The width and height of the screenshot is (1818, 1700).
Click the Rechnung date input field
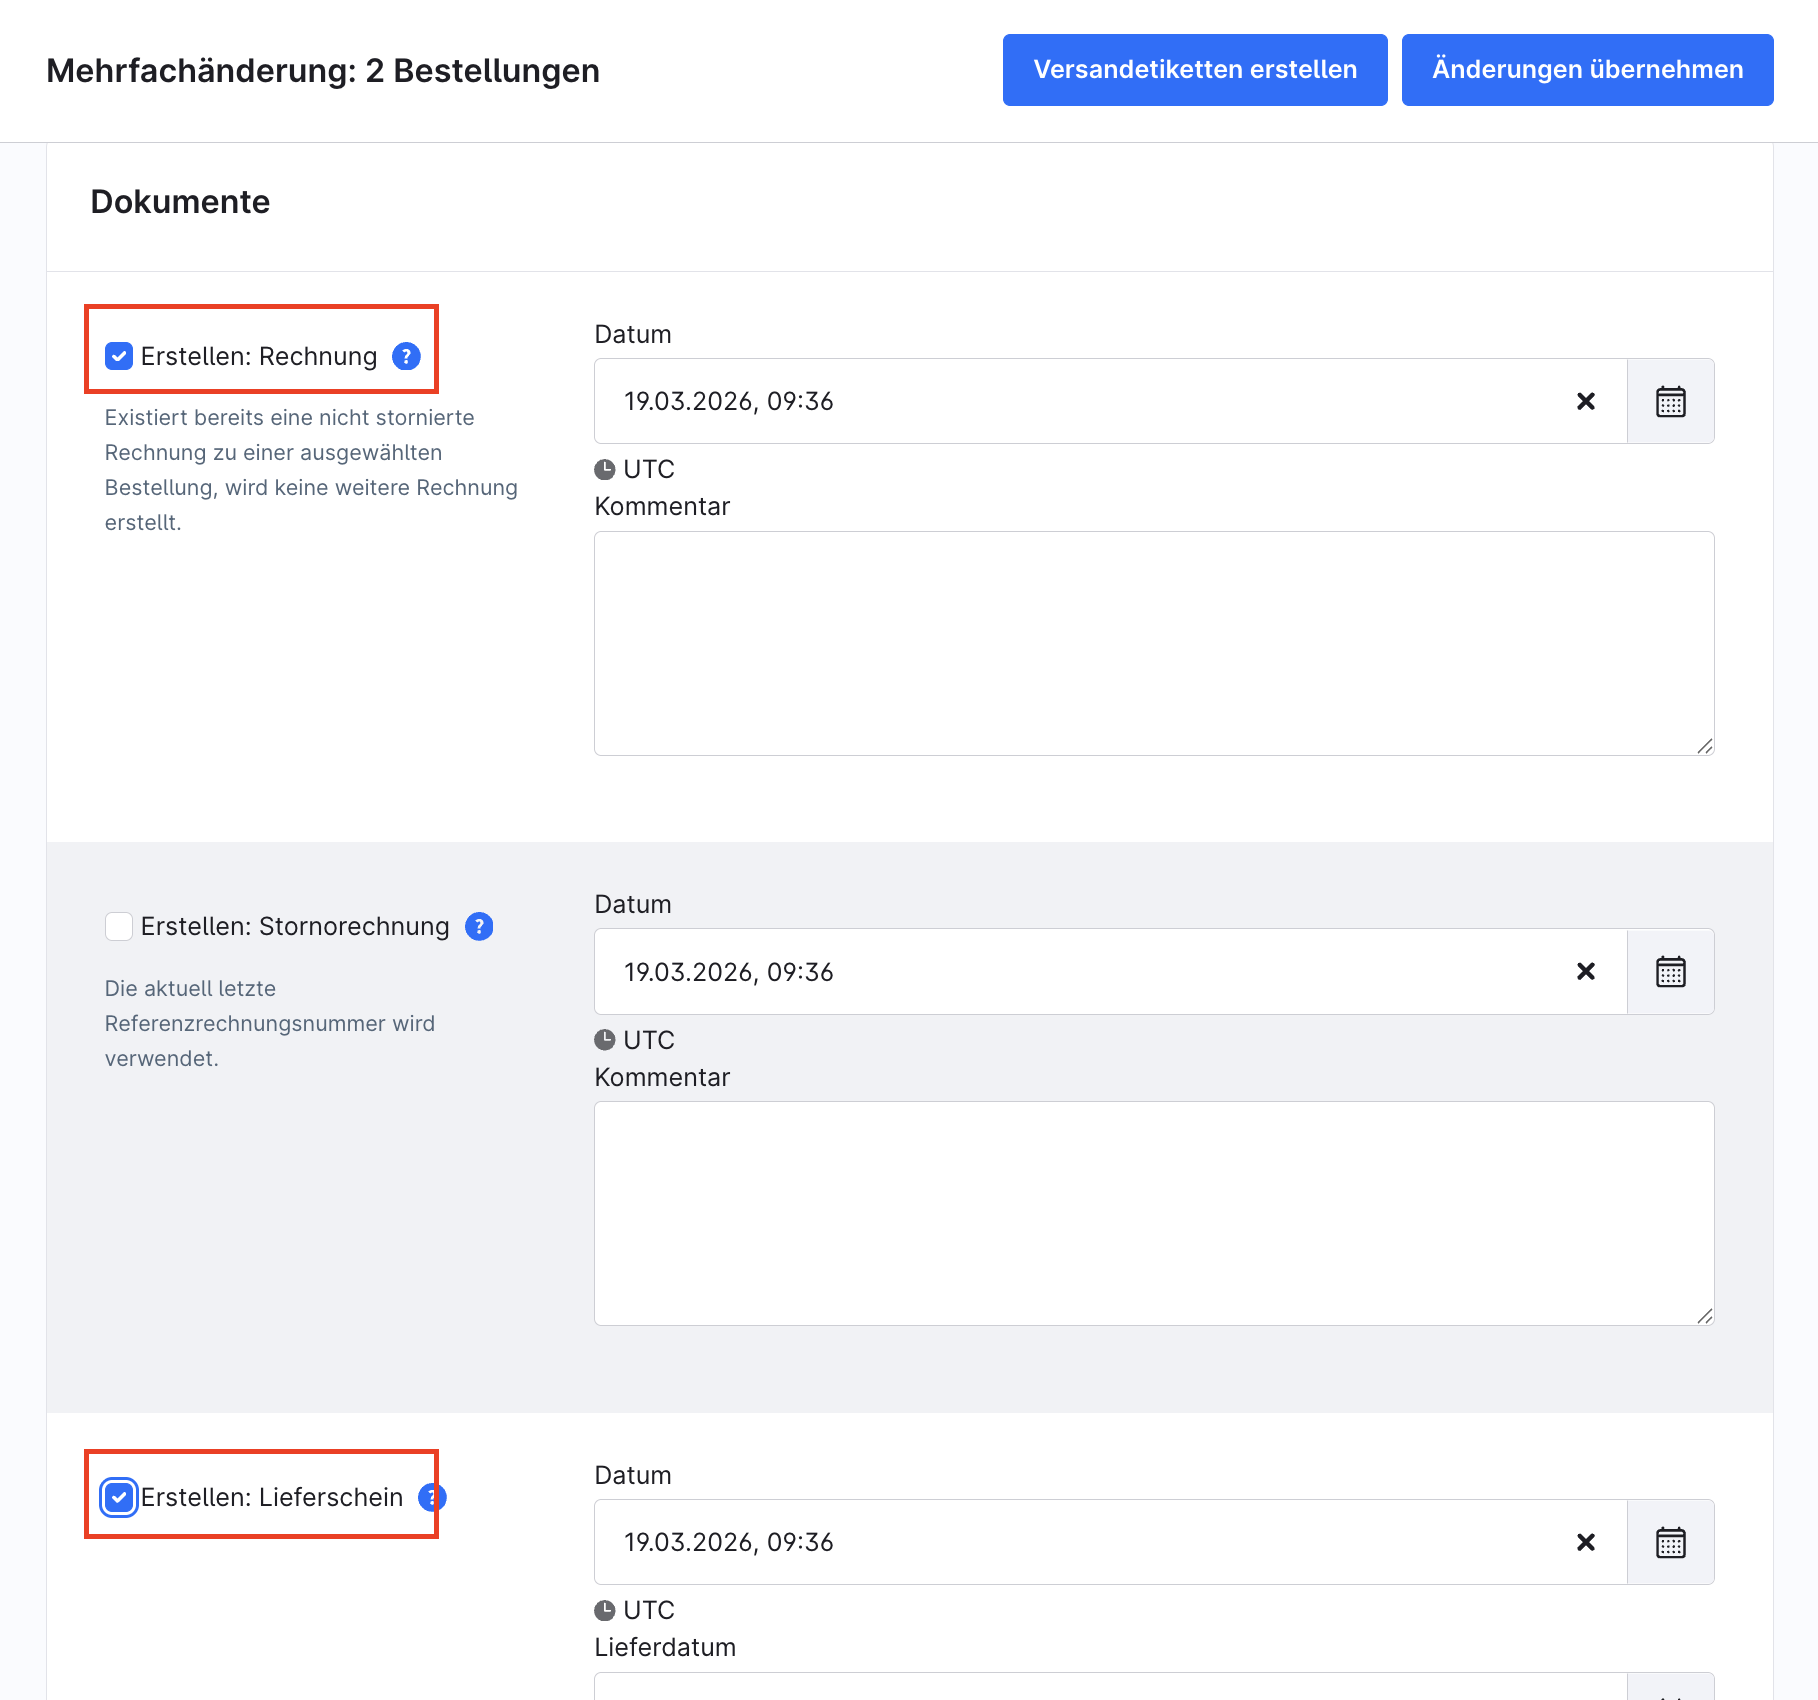pos(1080,401)
